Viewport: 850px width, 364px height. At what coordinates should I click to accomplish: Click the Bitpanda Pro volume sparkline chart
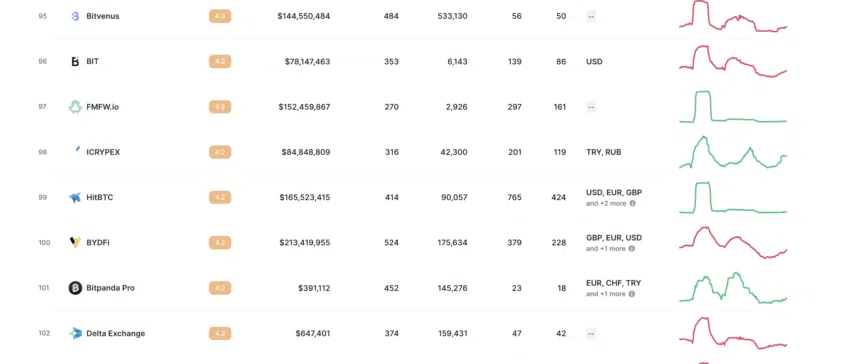[x=733, y=288]
